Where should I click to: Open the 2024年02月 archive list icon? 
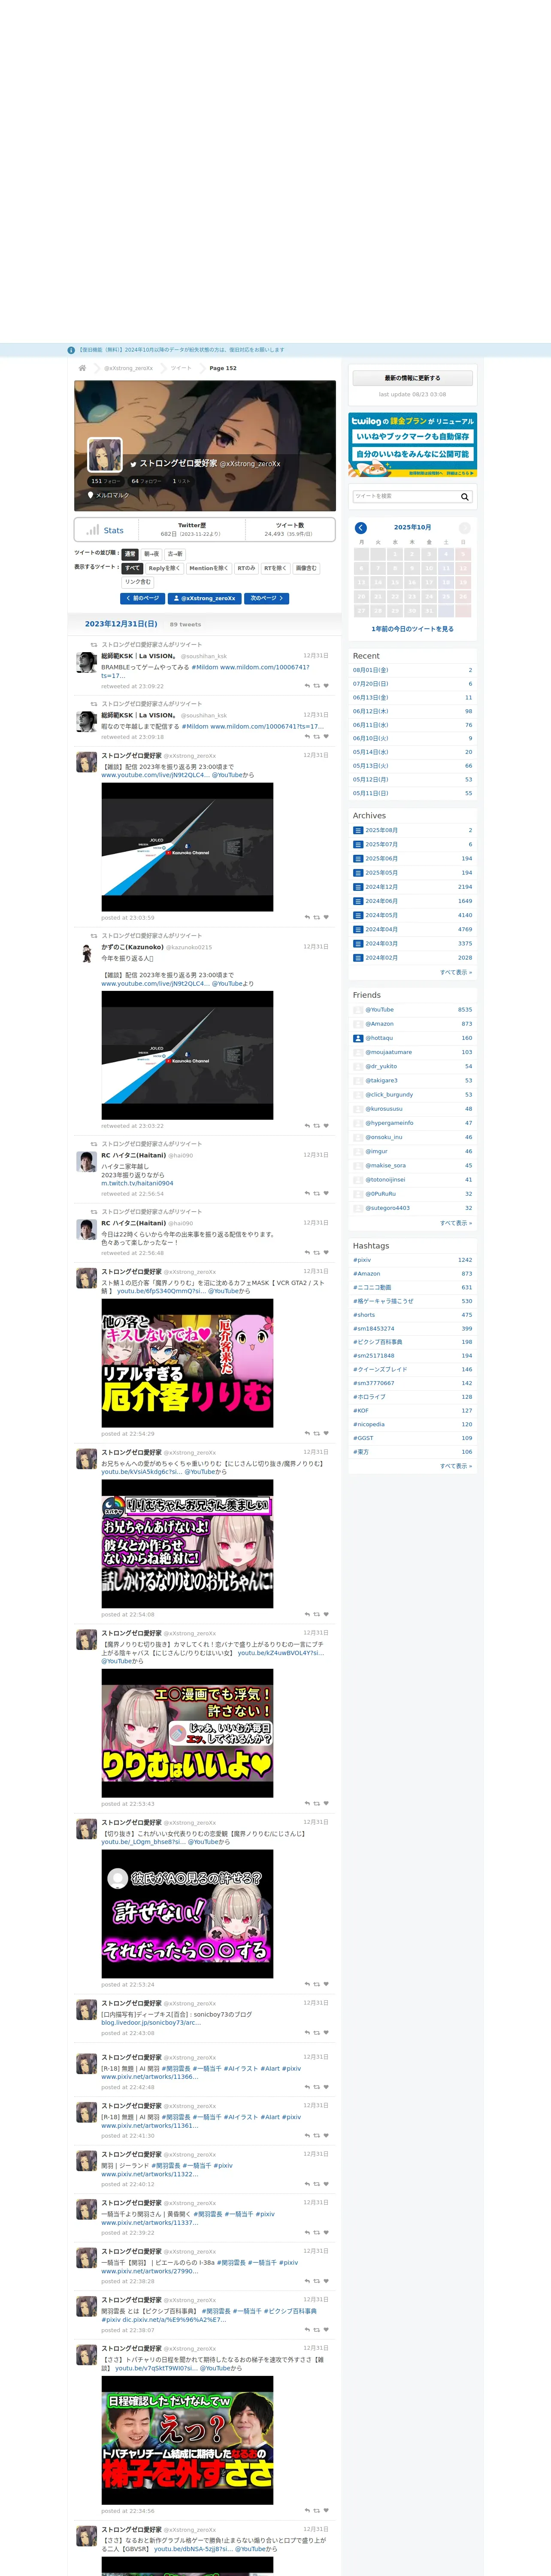pos(358,957)
